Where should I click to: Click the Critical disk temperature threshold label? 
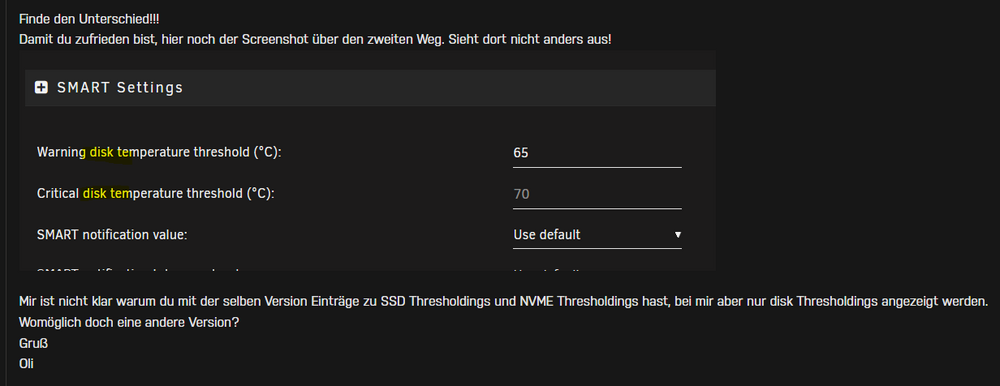pos(156,193)
